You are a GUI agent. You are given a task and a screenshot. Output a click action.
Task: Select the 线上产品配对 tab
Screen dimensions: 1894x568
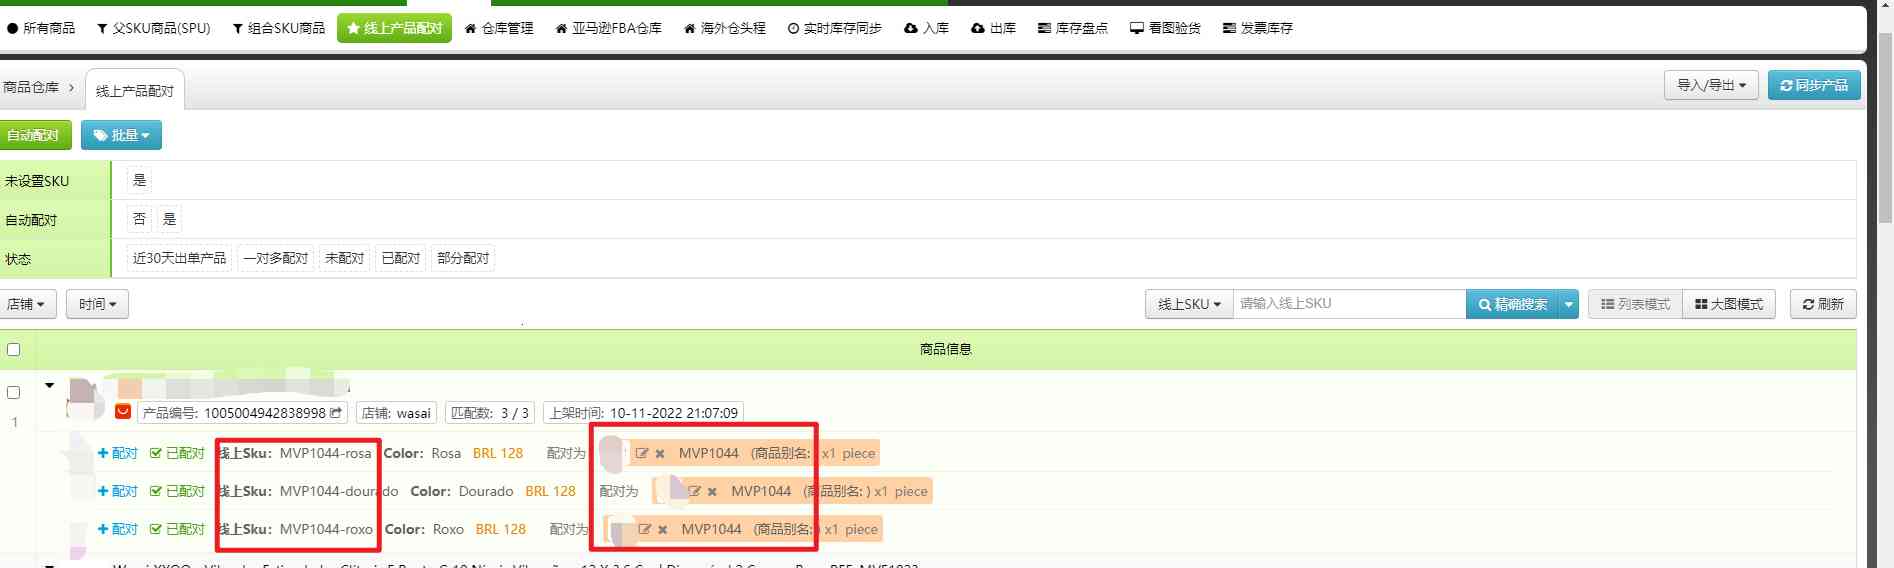click(135, 90)
